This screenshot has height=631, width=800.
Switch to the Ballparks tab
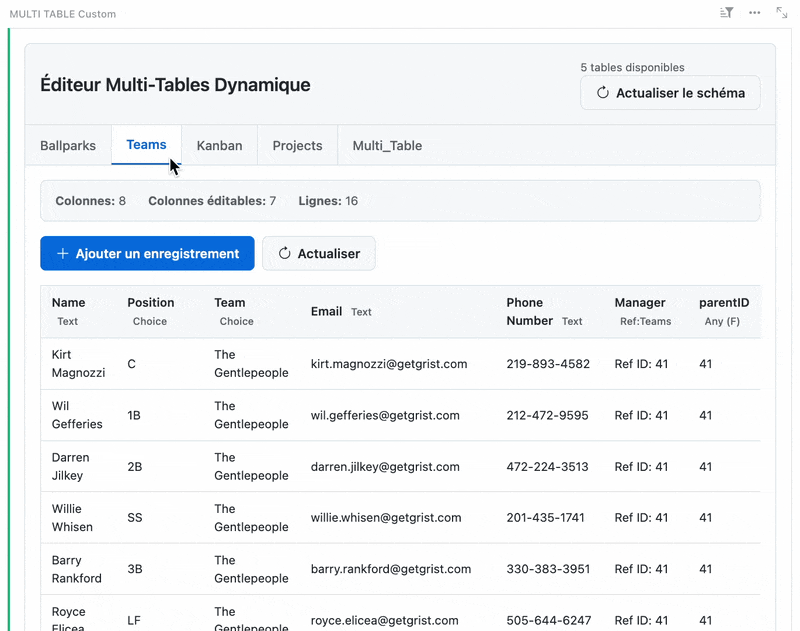pos(68,145)
